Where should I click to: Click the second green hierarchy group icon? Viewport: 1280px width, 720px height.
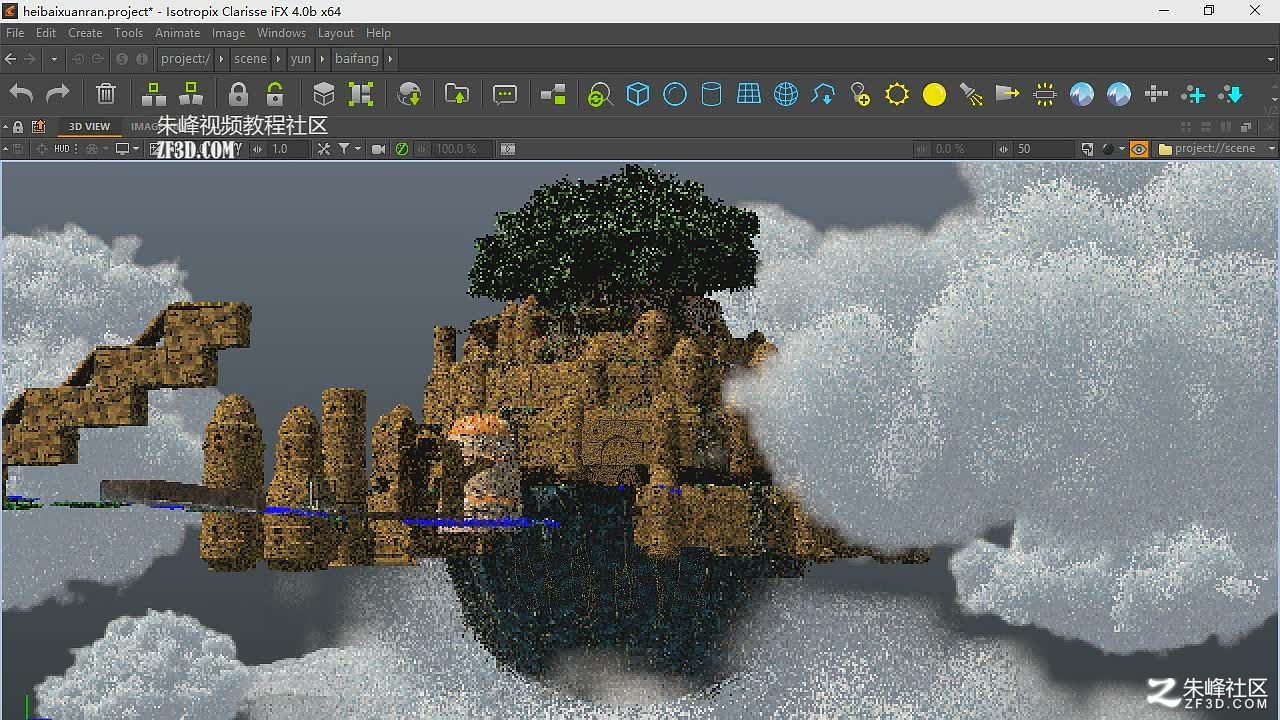click(x=191, y=94)
